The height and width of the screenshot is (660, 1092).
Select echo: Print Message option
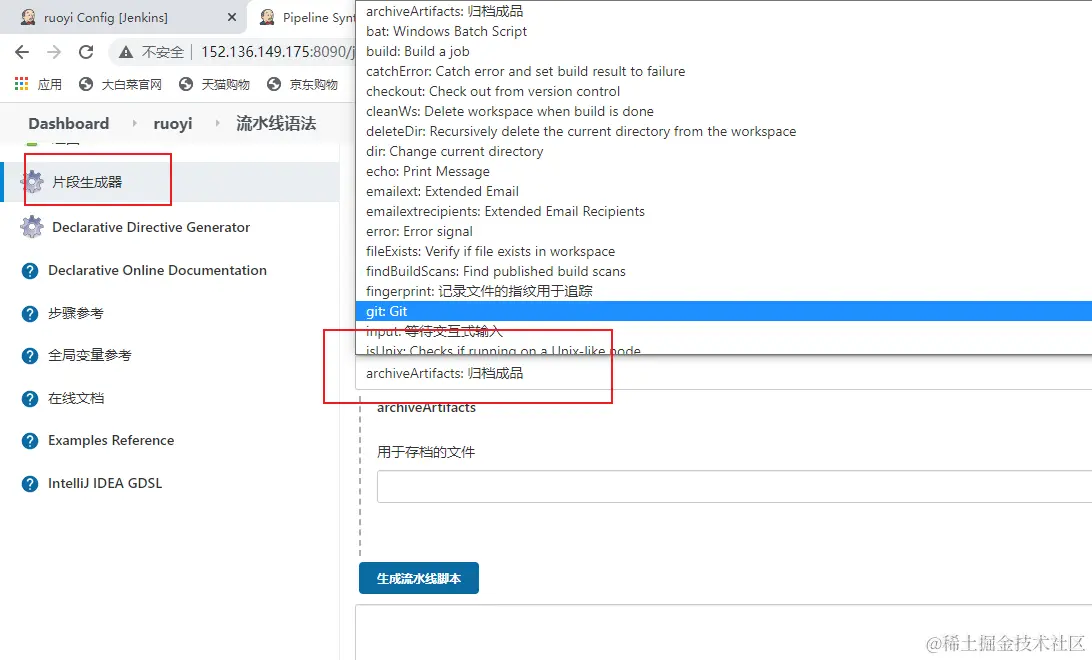pyautogui.click(x=724, y=171)
